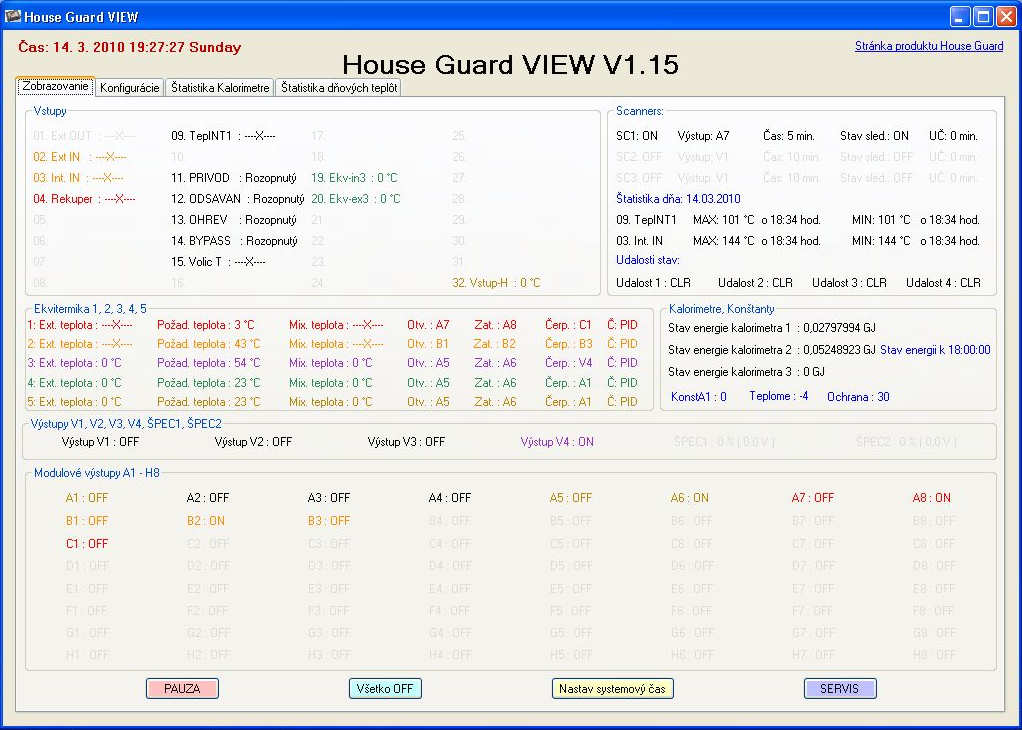
Task: Click input 15. Volic T
Action: point(218,261)
